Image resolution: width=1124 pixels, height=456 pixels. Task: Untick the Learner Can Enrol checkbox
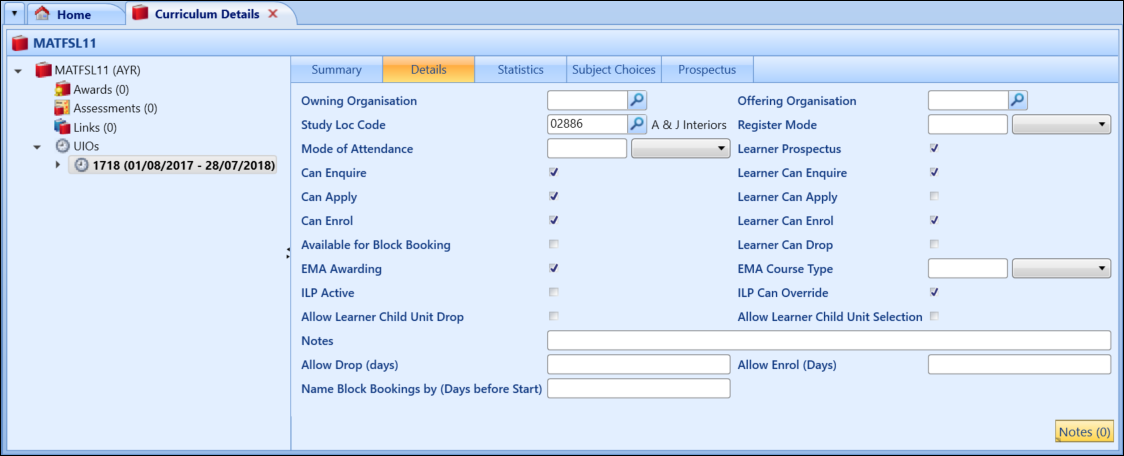coord(934,219)
